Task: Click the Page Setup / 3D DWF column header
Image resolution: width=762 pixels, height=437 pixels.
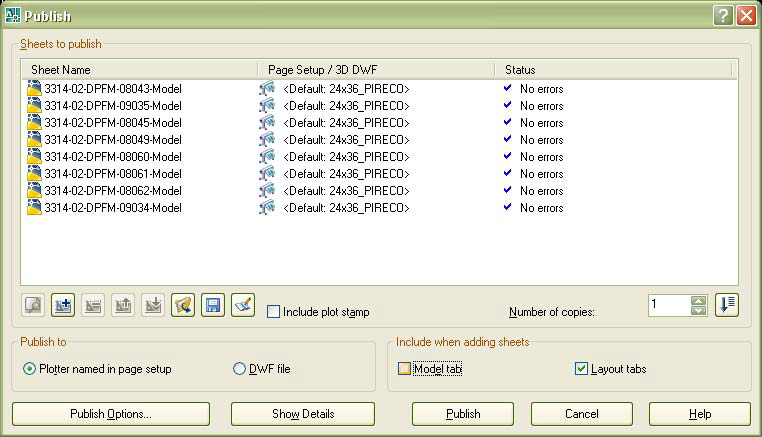Action: coord(376,70)
